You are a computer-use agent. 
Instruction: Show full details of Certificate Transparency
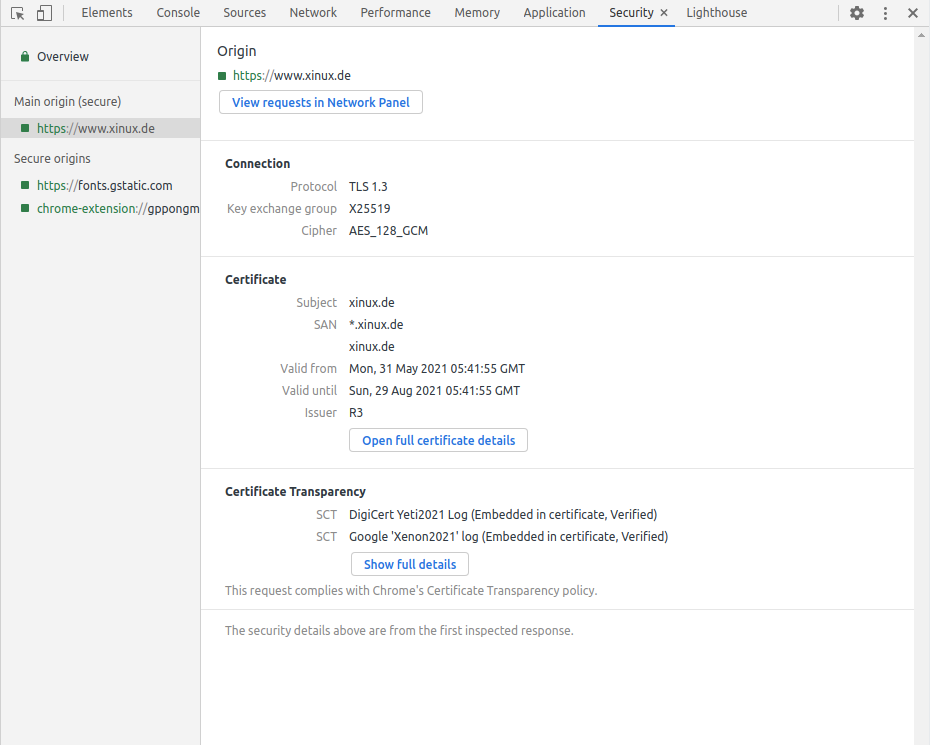(410, 564)
